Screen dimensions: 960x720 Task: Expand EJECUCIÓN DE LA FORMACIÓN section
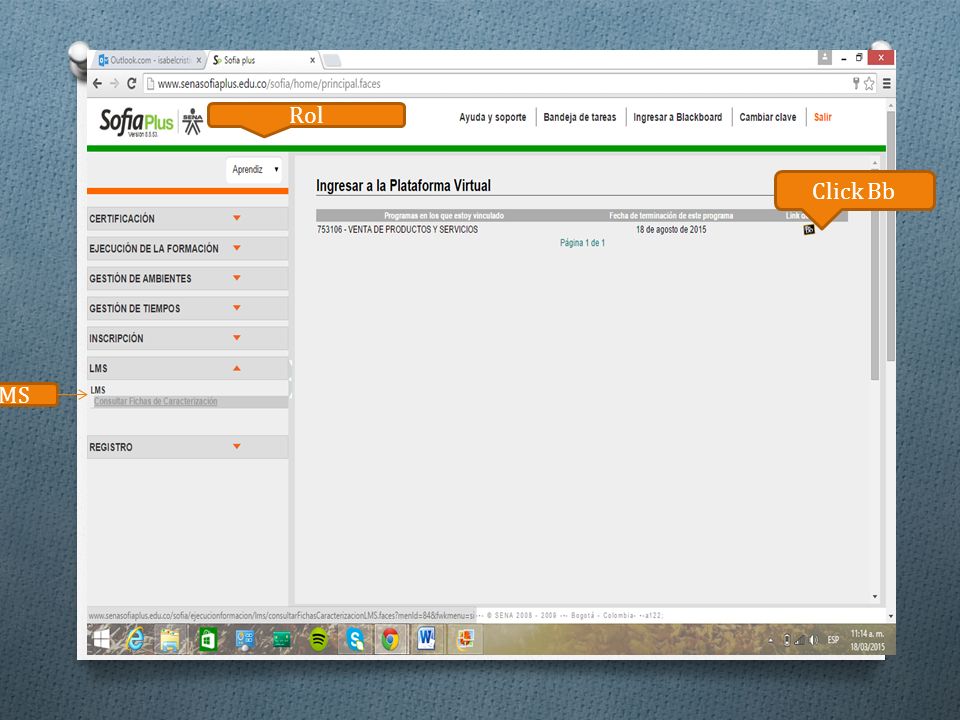click(x=187, y=249)
